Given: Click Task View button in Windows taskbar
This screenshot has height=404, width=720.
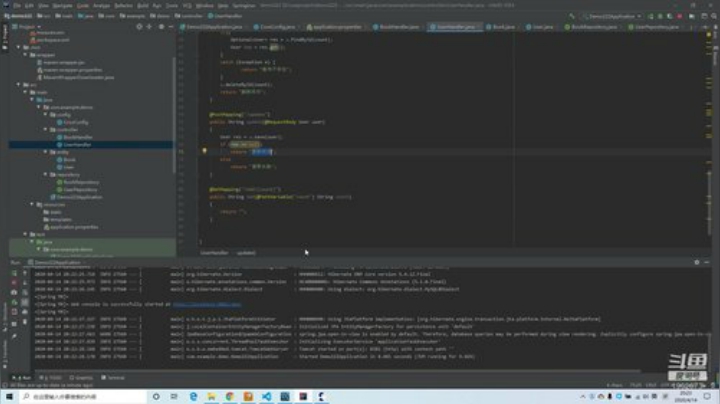Looking at the screenshot, I should [174, 396].
